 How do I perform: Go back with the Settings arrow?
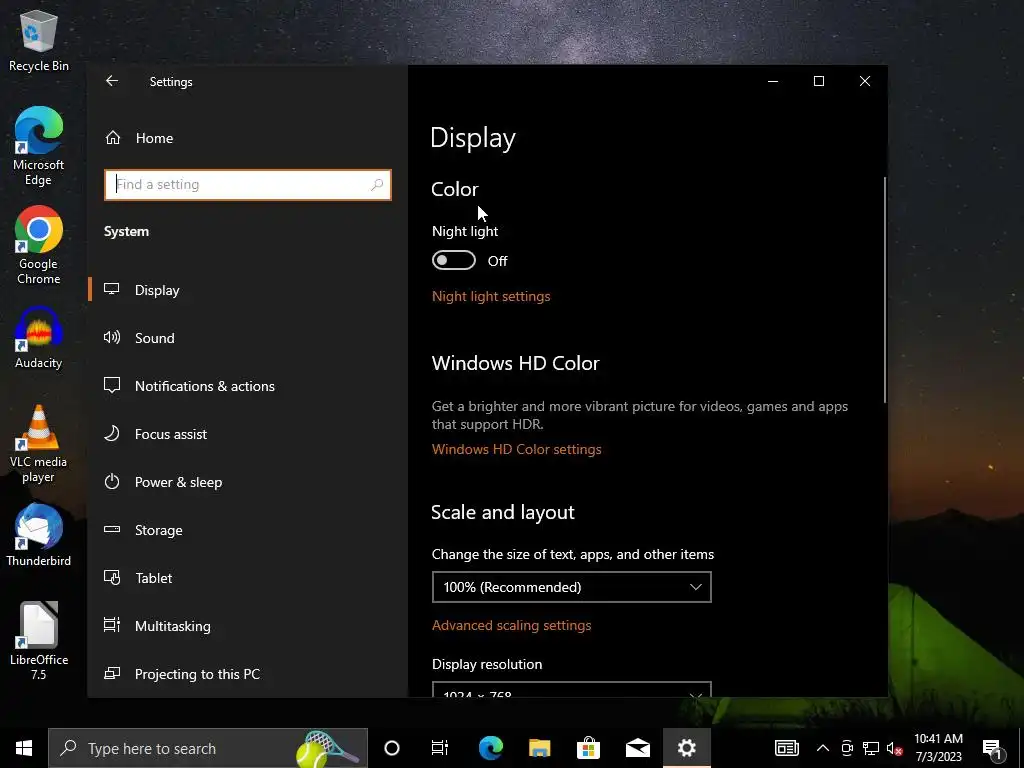click(112, 81)
